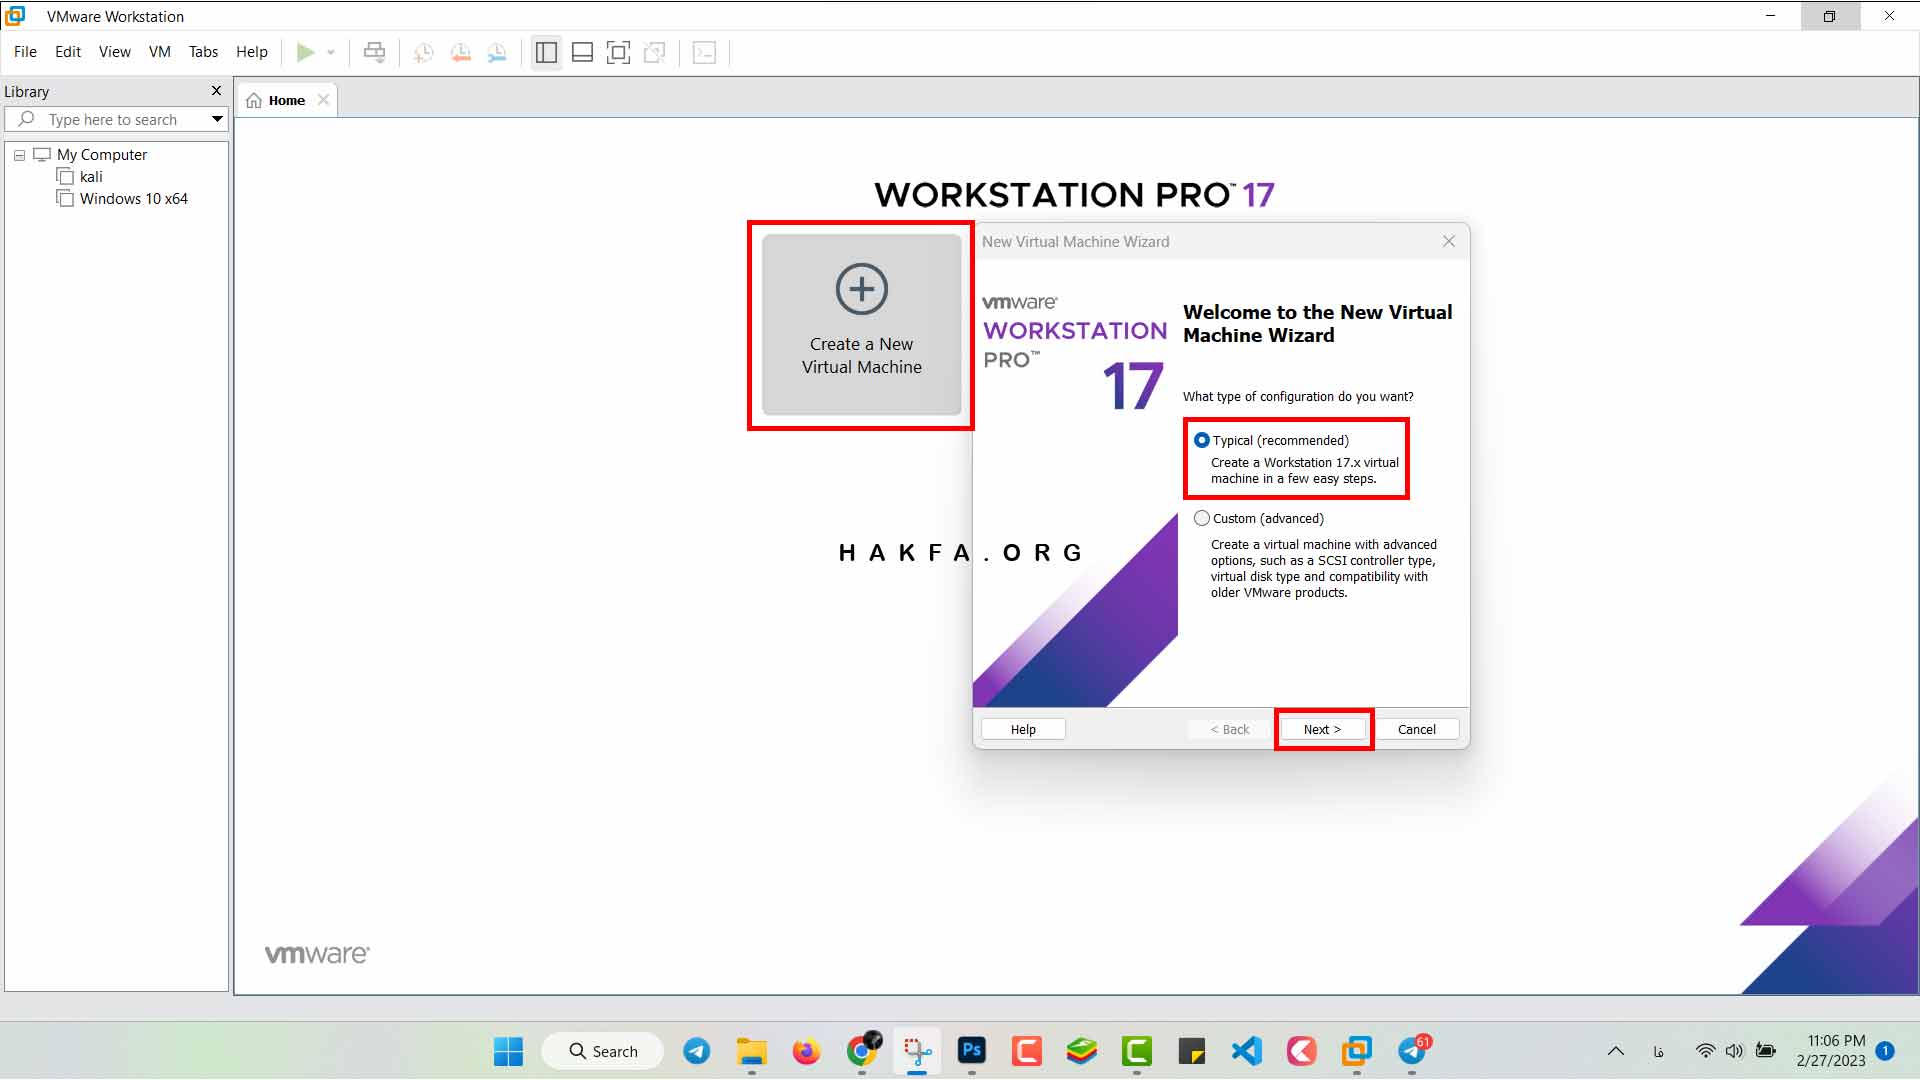Toggle the Show Library sidebar icon
The width and height of the screenshot is (1920, 1080).
click(546, 52)
